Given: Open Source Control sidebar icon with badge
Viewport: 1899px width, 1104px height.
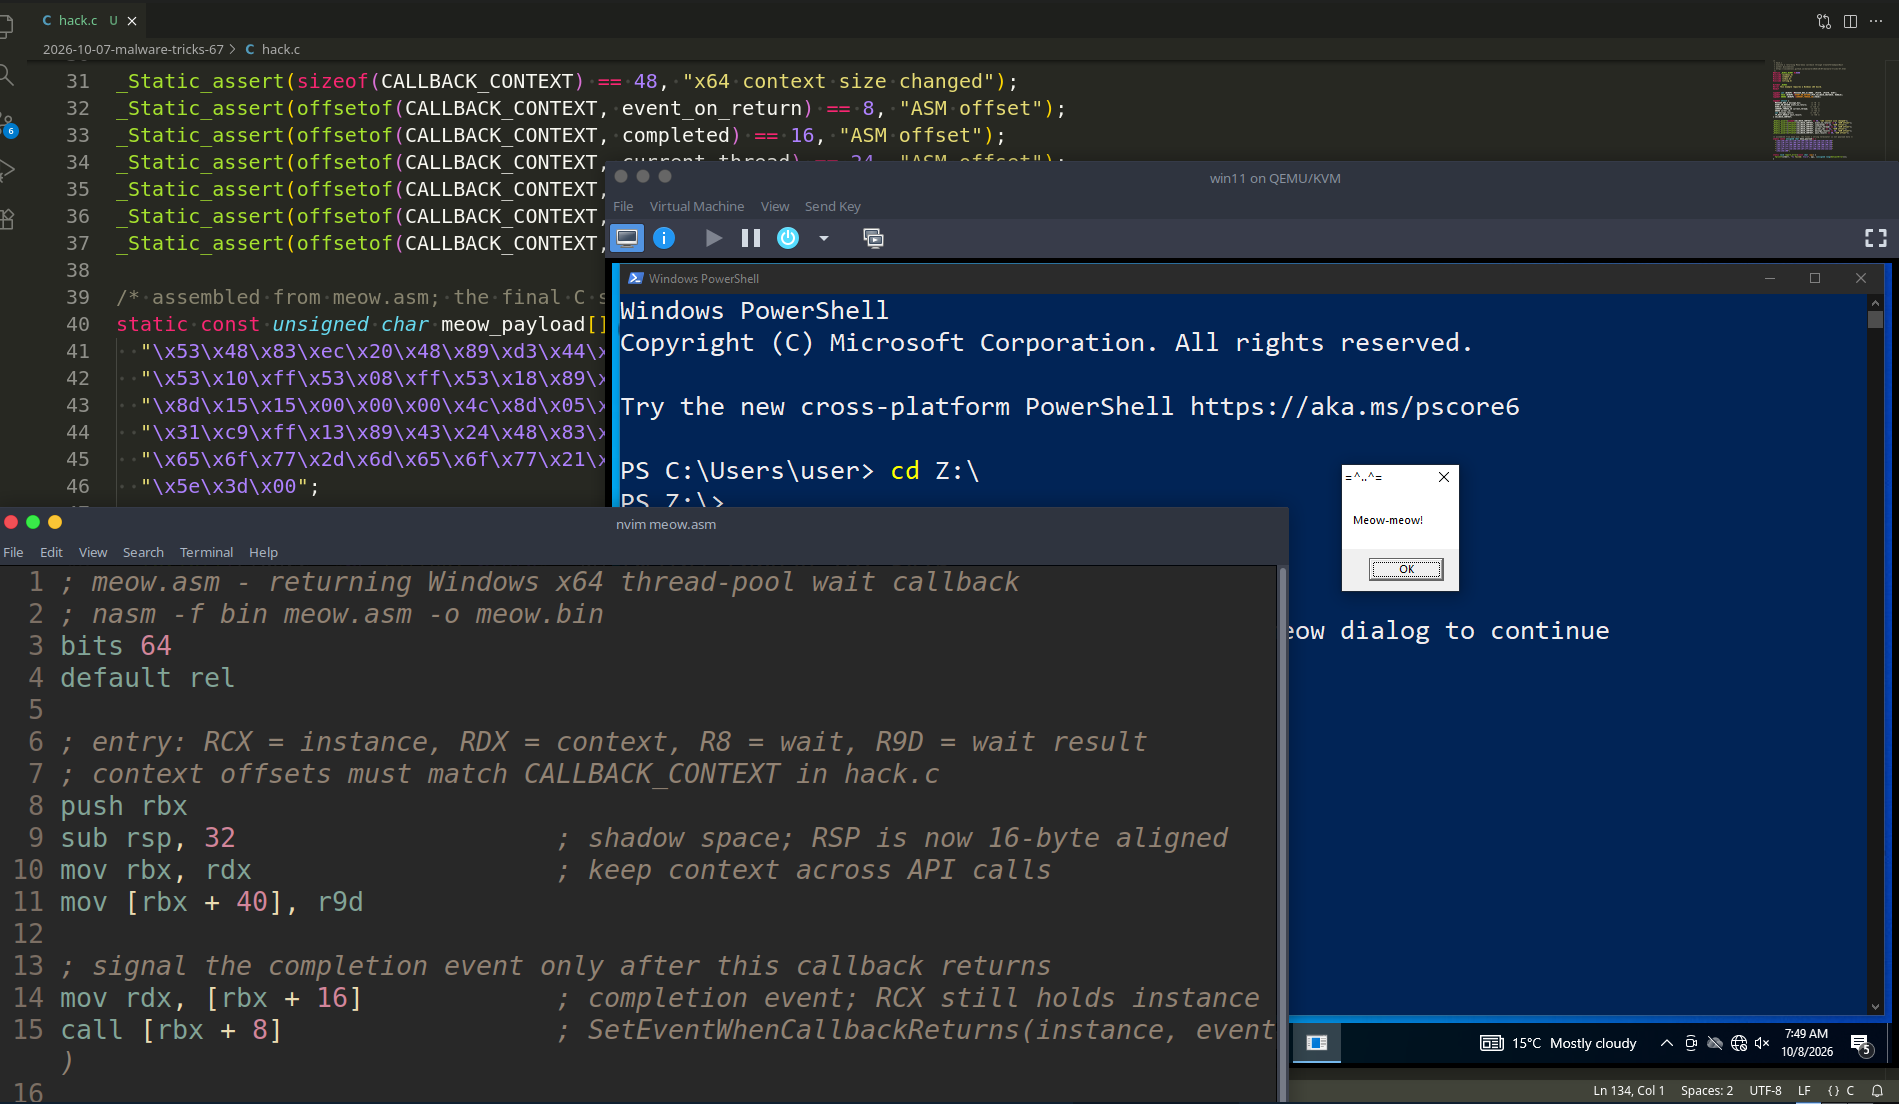Looking at the screenshot, I should point(7,124).
